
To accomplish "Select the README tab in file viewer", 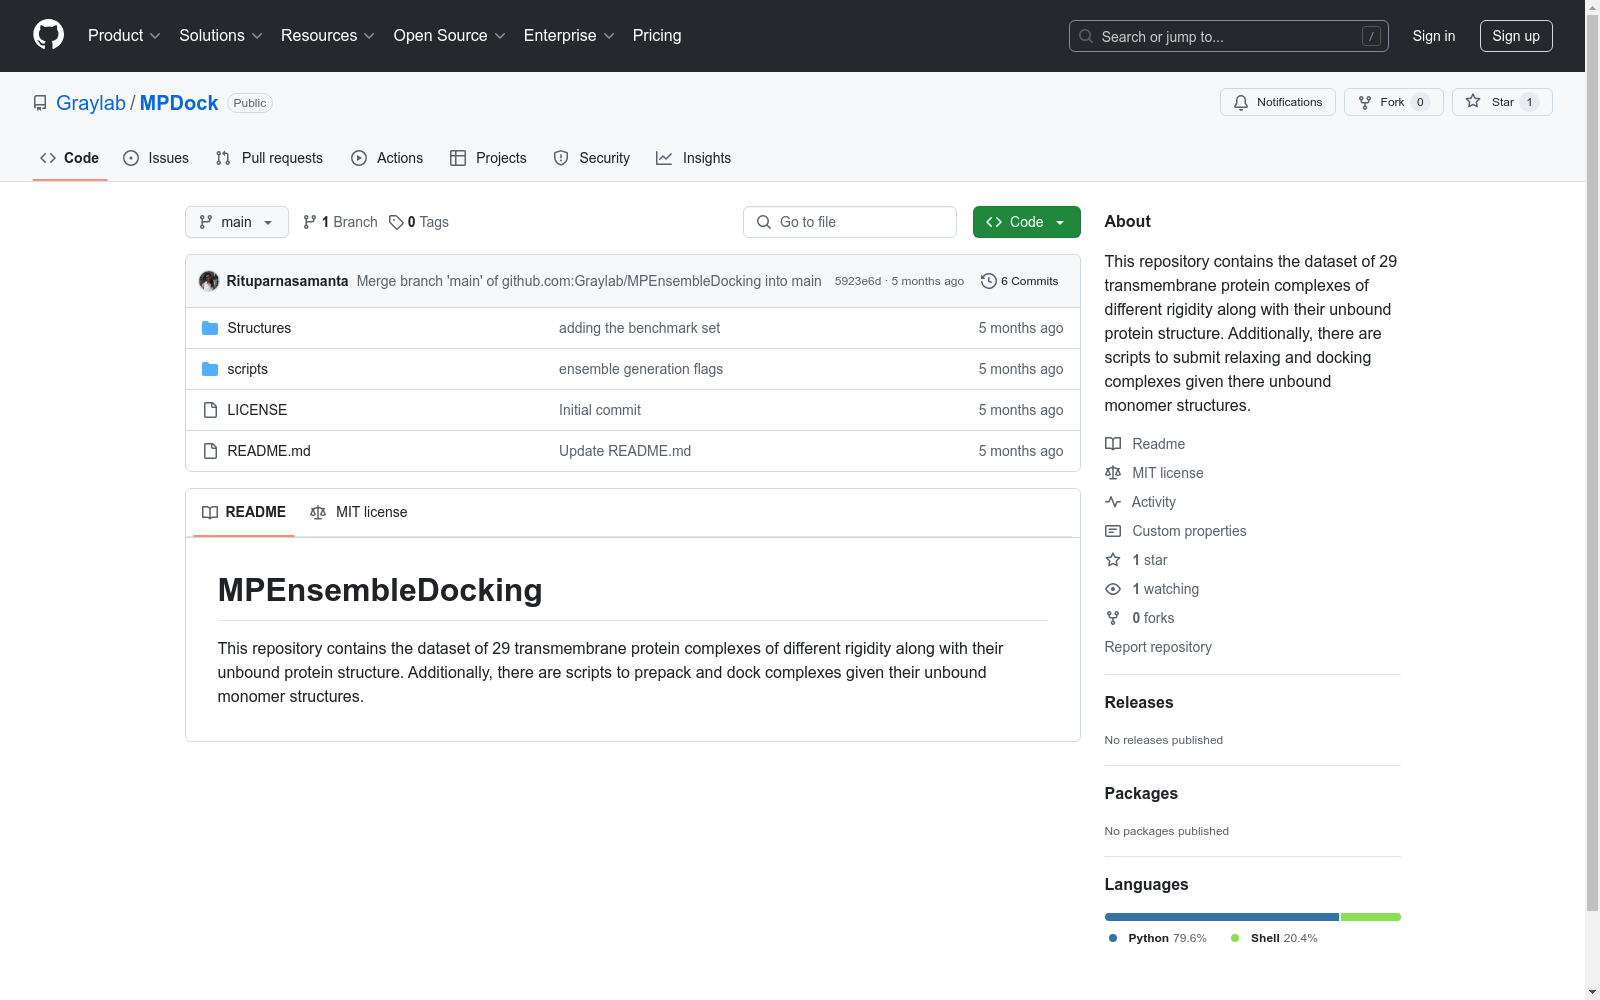I will (x=244, y=512).
